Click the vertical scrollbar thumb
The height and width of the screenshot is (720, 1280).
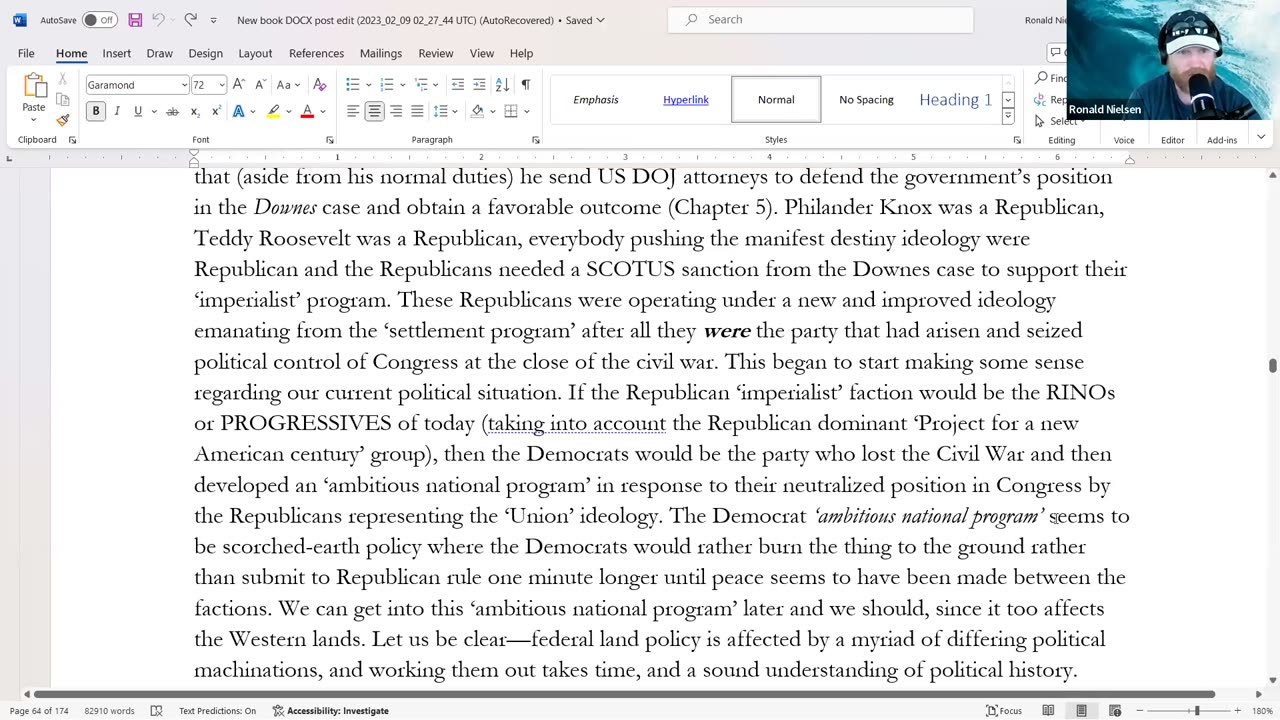1272,365
